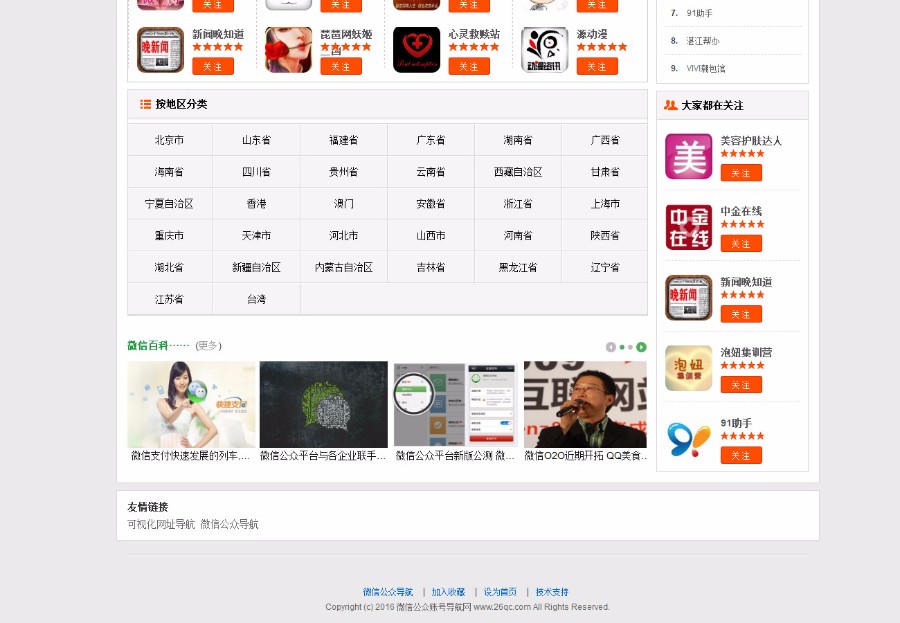Click the green next arrow of 微信百科 carousel
Viewport: 900px width, 623px height.
point(641,347)
